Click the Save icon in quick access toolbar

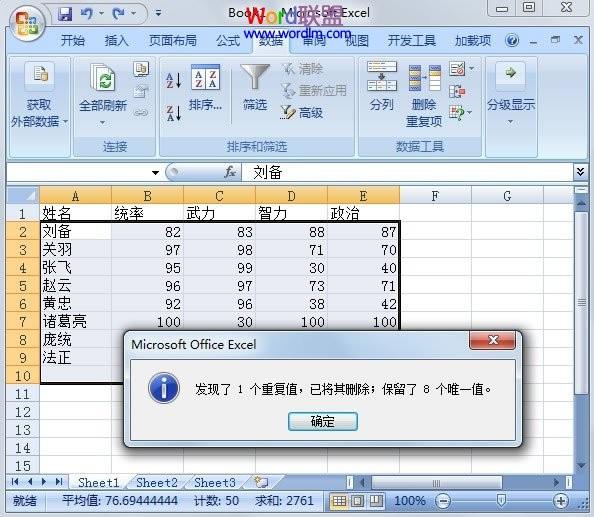tap(65, 14)
